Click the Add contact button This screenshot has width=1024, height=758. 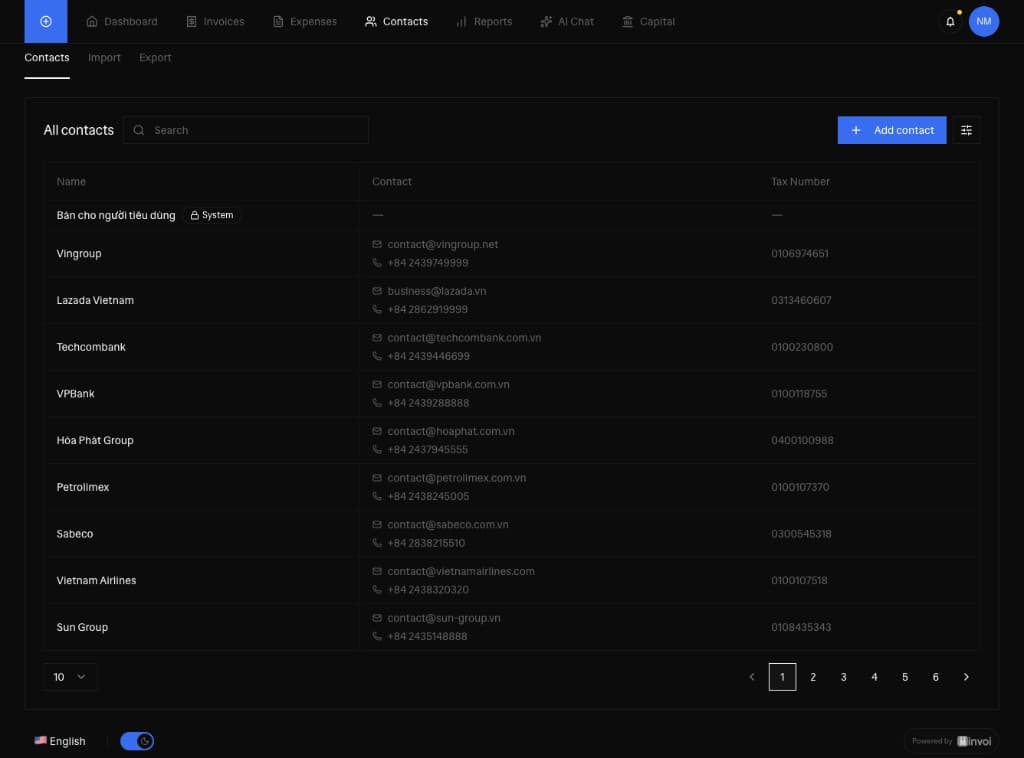[892, 130]
